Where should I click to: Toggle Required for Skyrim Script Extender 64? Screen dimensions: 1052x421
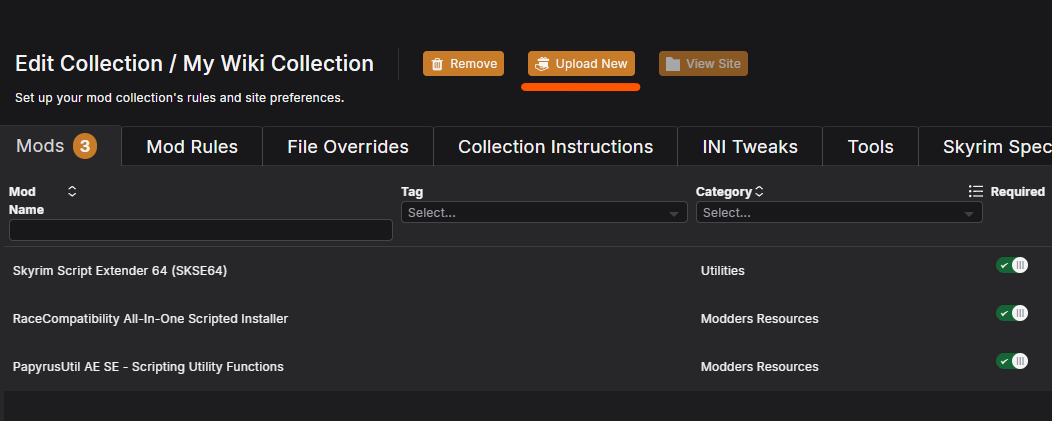(1011, 265)
